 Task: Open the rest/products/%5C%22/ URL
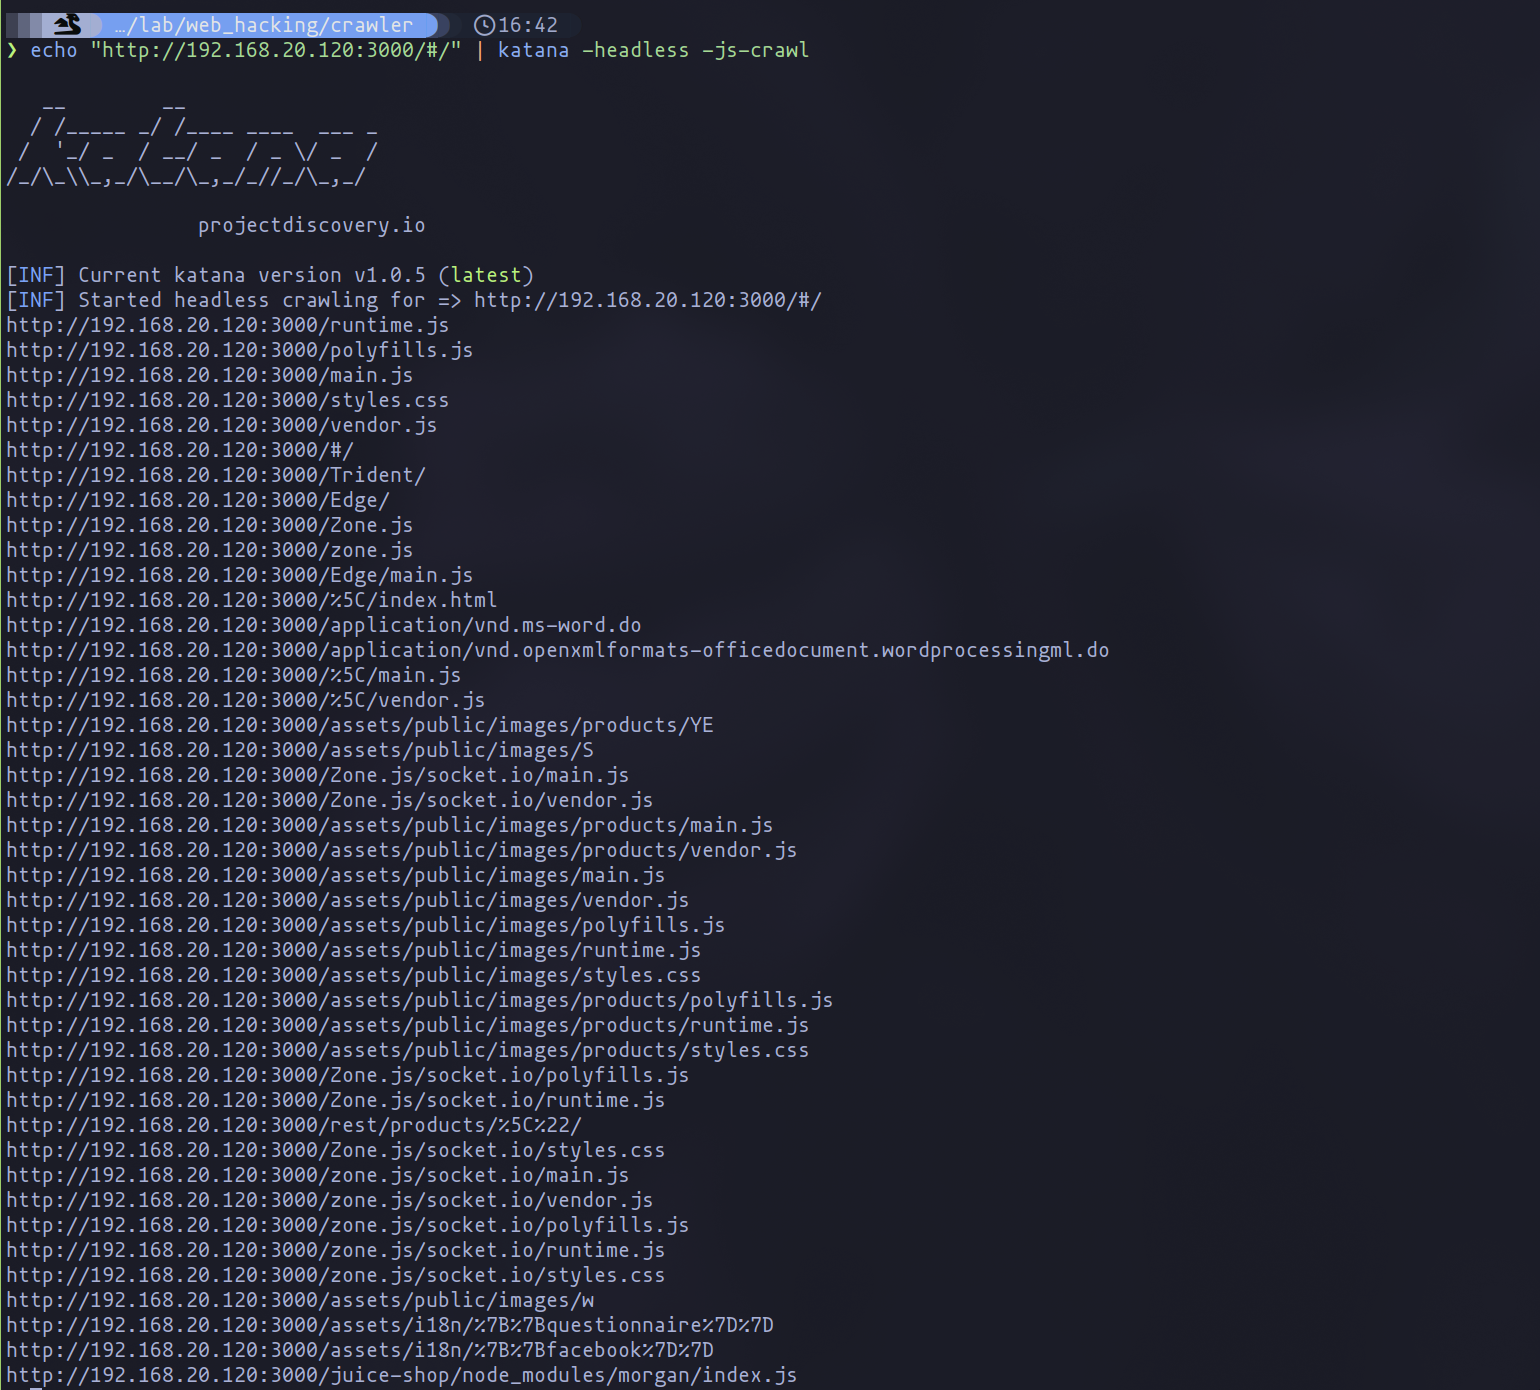click(x=293, y=1125)
